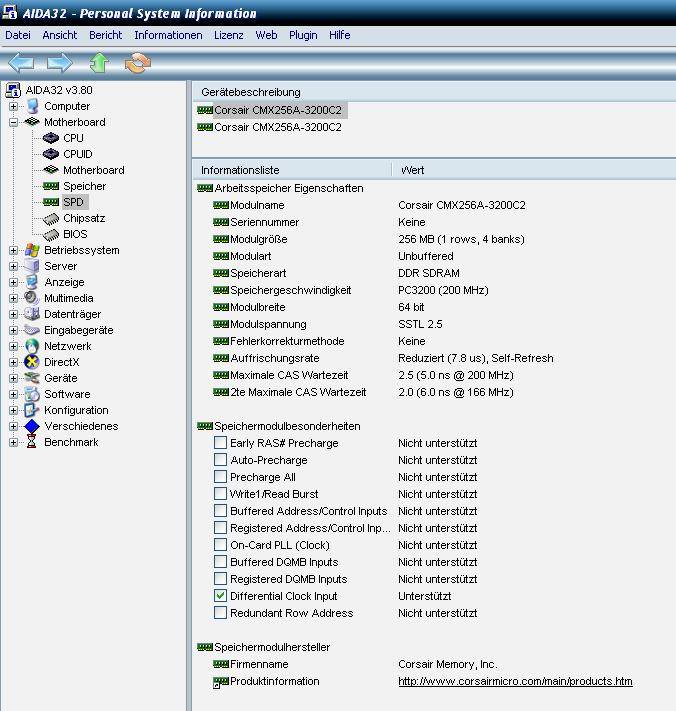Click the Betriebssystem Windows flag icon

32,250
